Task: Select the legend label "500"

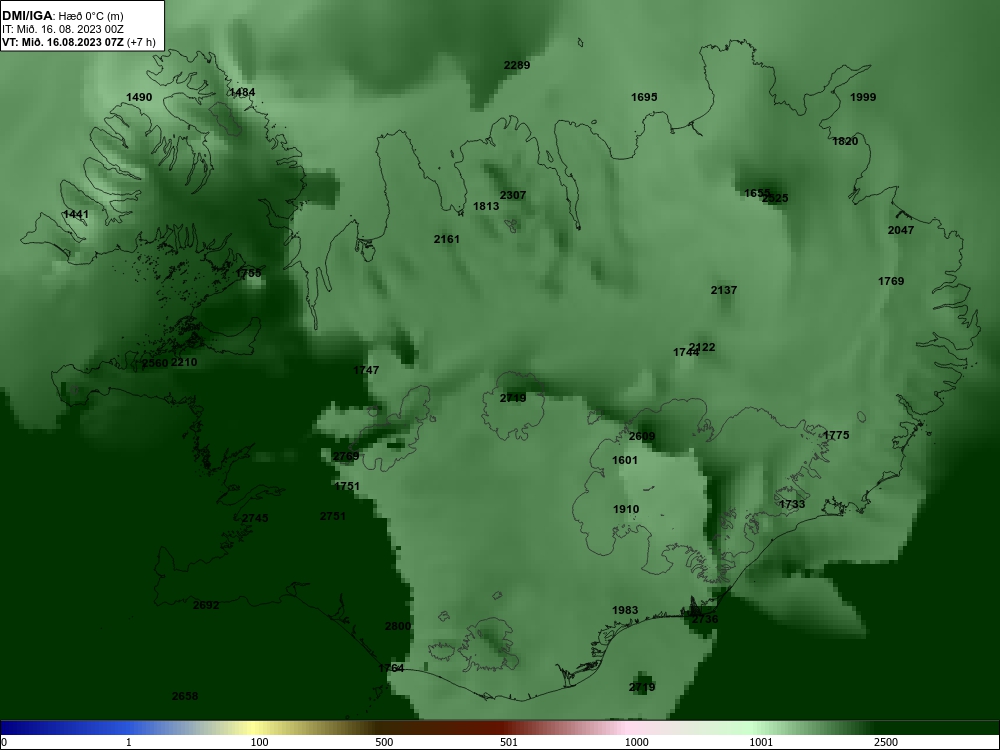Action: pos(384,742)
